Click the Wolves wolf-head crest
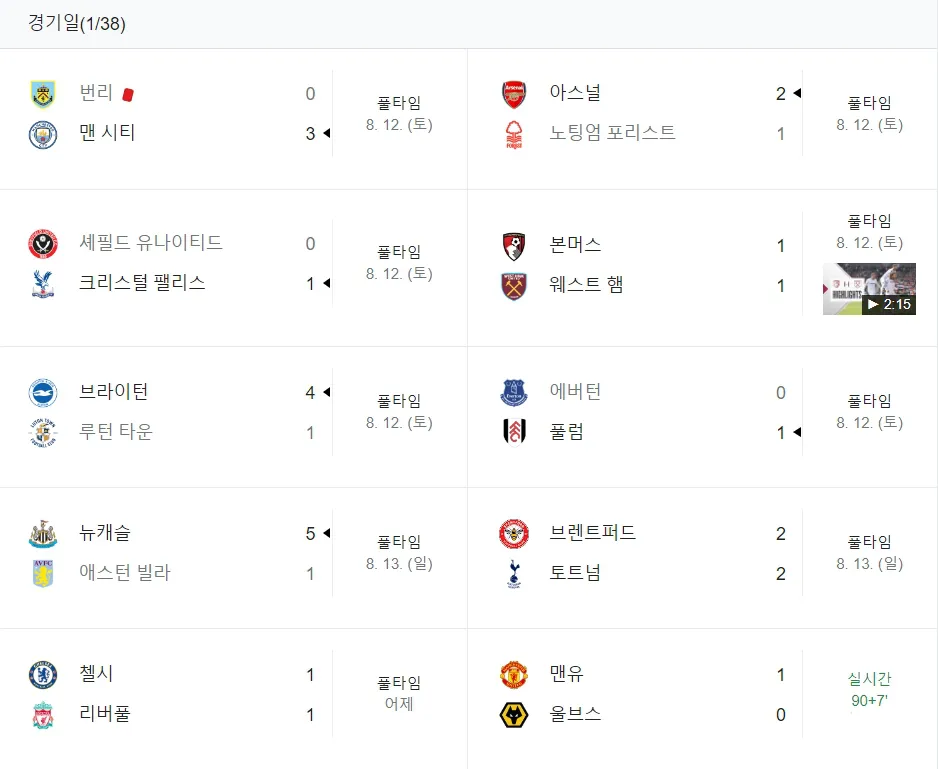Image resolution: width=938 pixels, height=769 pixels. point(514,715)
